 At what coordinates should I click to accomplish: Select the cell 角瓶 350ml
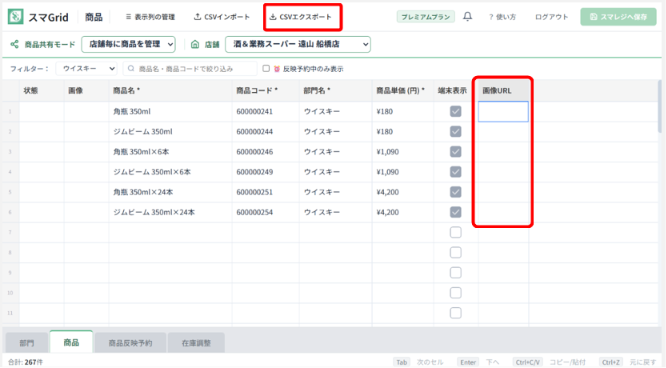pyautogui.click(x=170, y=111)
